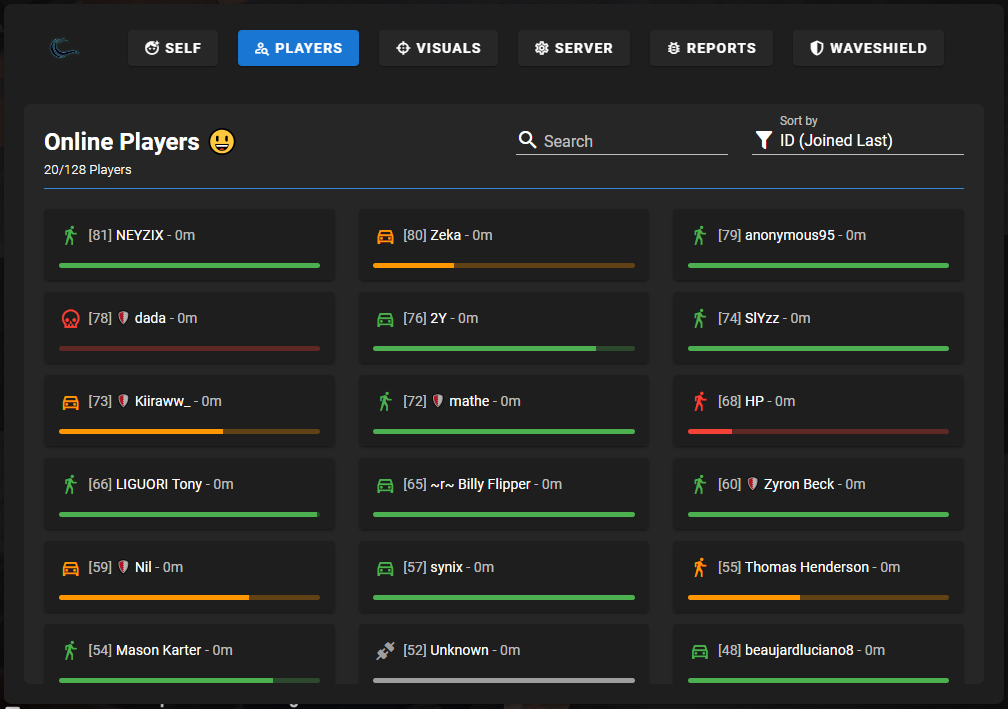Viewport: 1008px width, 709px height.
Task: Click the skull icon on dada's card
Action: click(x=69, y=318)
